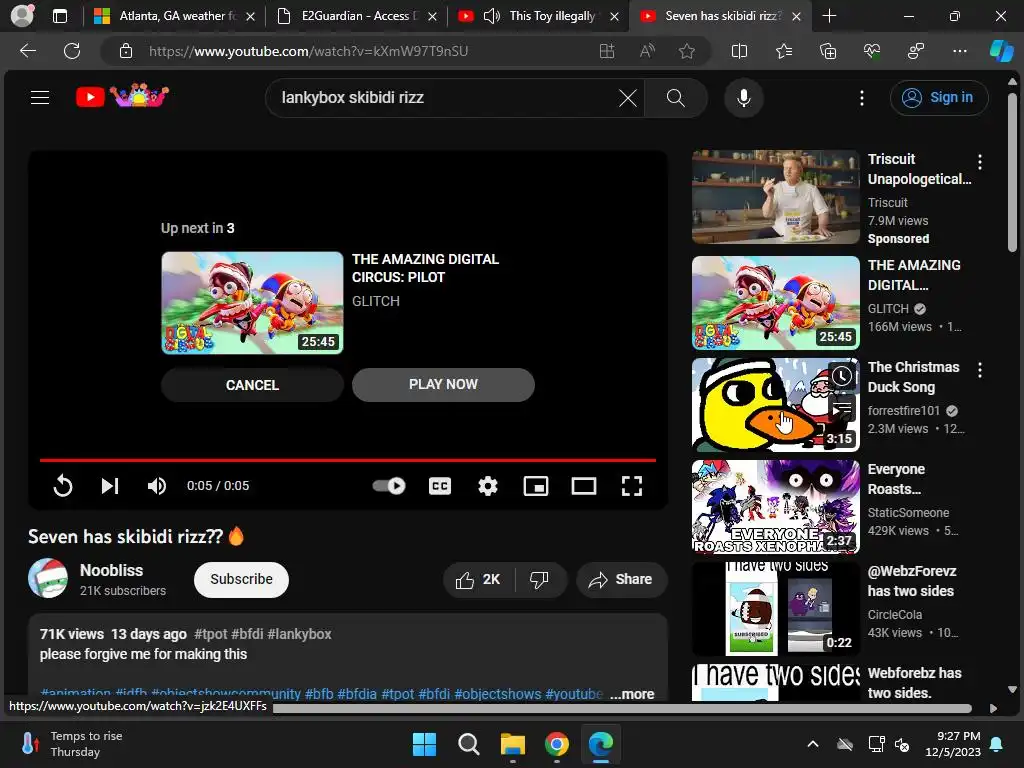The image size is (1024, 768).
Task: Open tab actions menu
Action: (59, 16)
